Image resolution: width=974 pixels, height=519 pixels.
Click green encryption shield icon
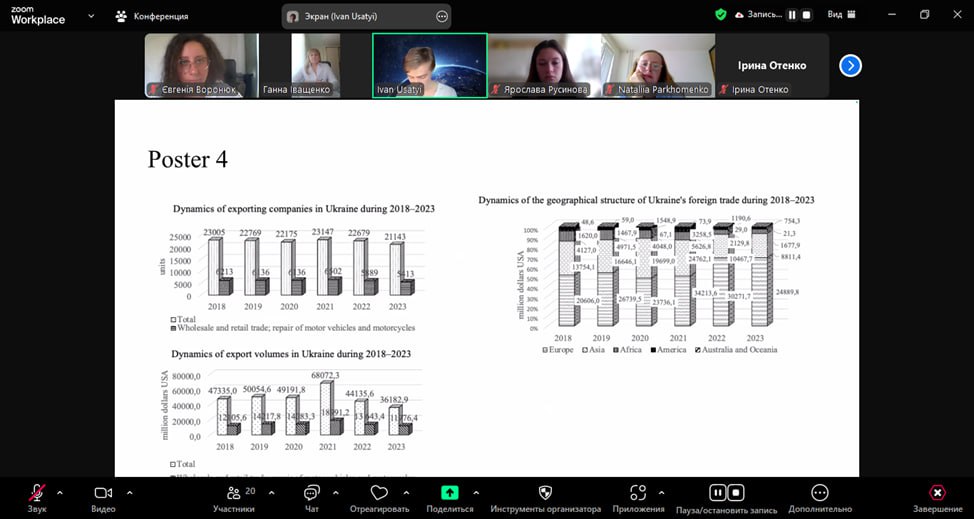(x=721, y=15)
